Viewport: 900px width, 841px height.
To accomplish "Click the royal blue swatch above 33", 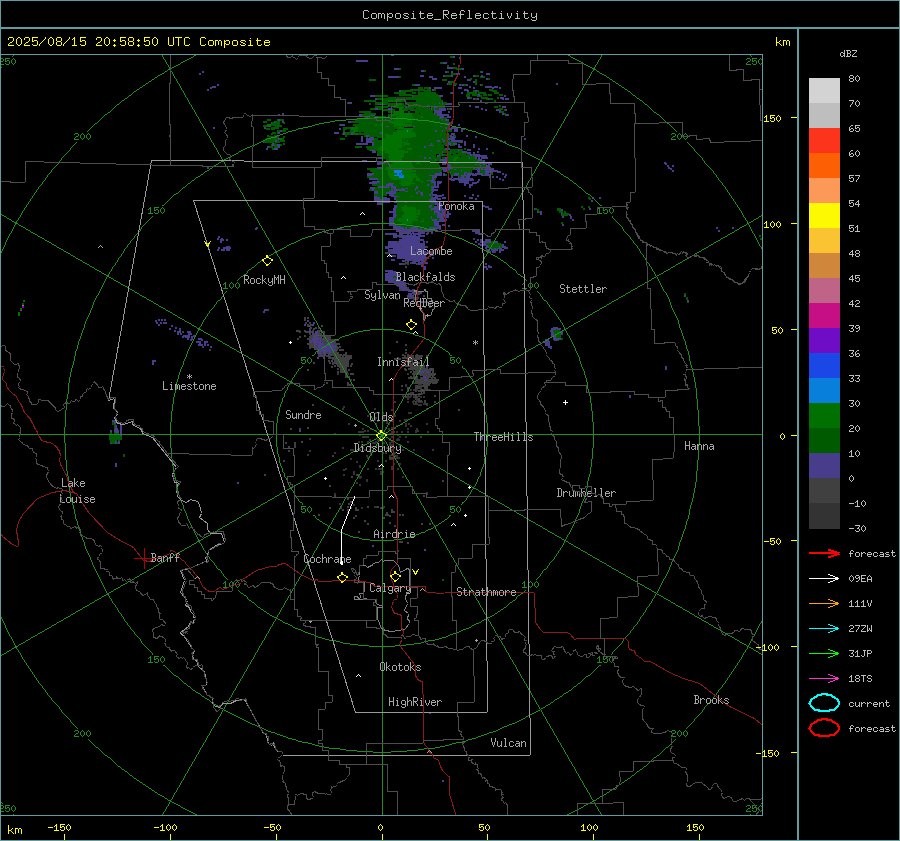I will pyautogui.click(x=824, y=366).
